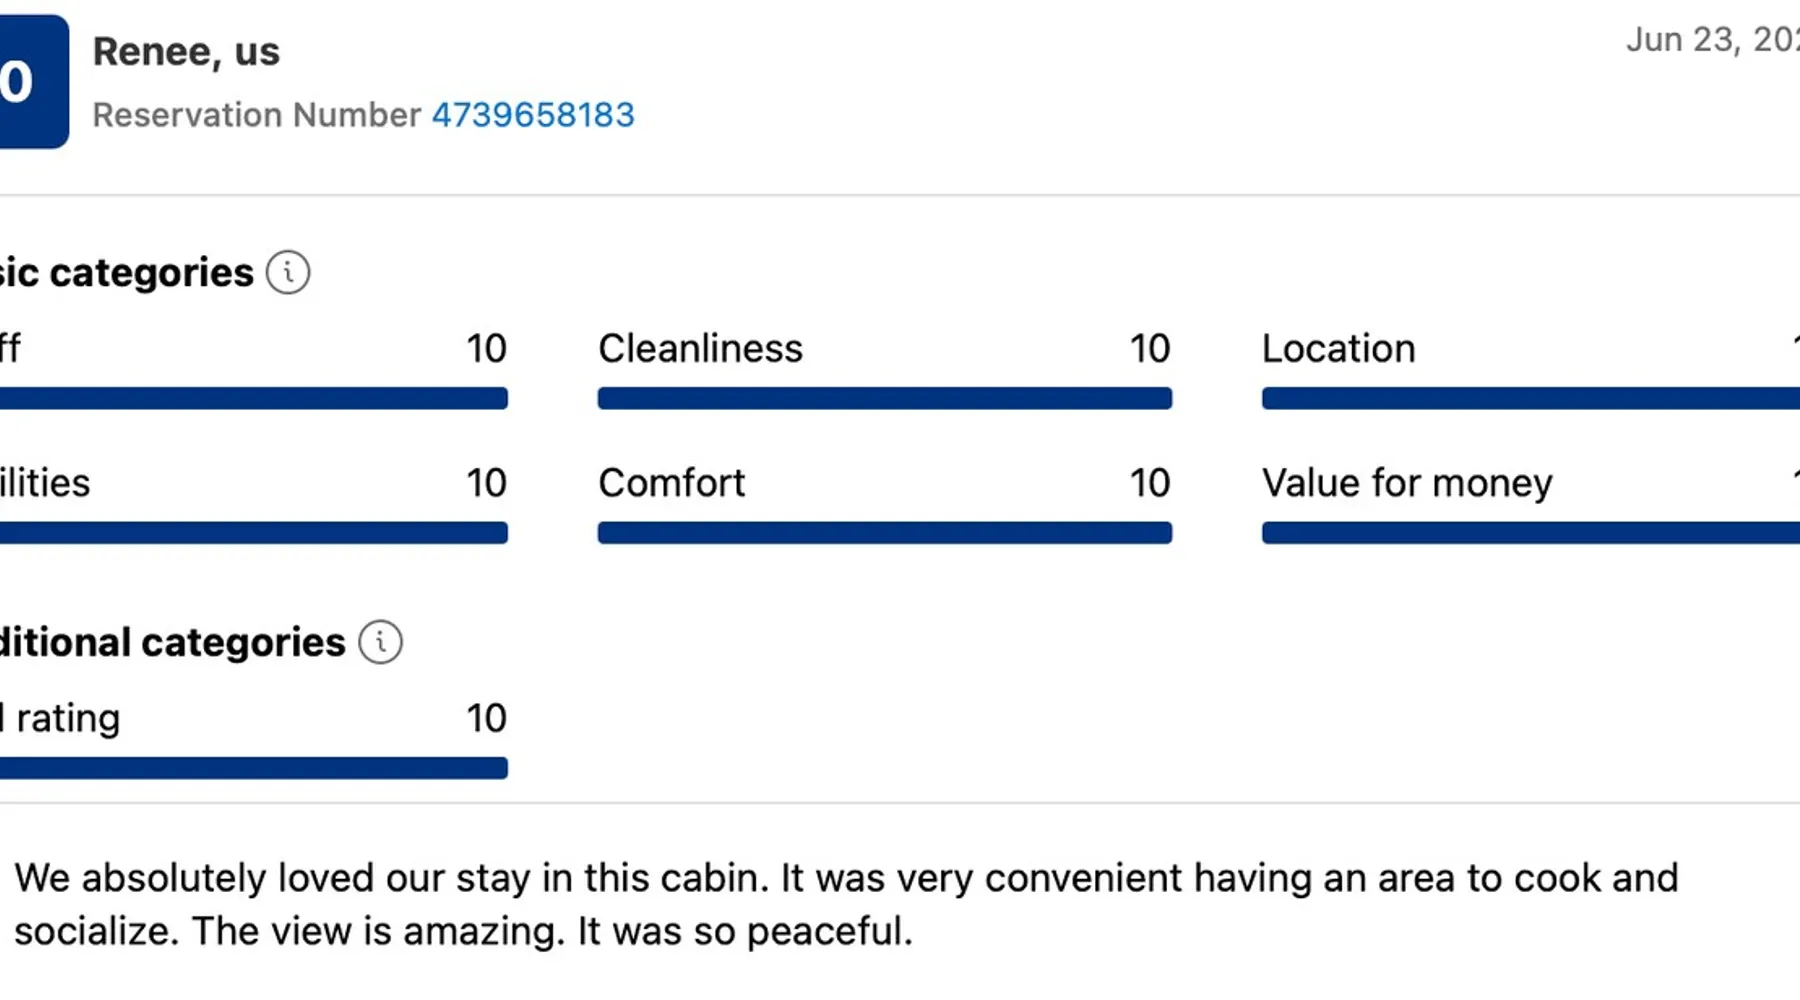Click the blue review score badge
Image resolution: width=1800 pixels, height=1000 pixels.
30,82
